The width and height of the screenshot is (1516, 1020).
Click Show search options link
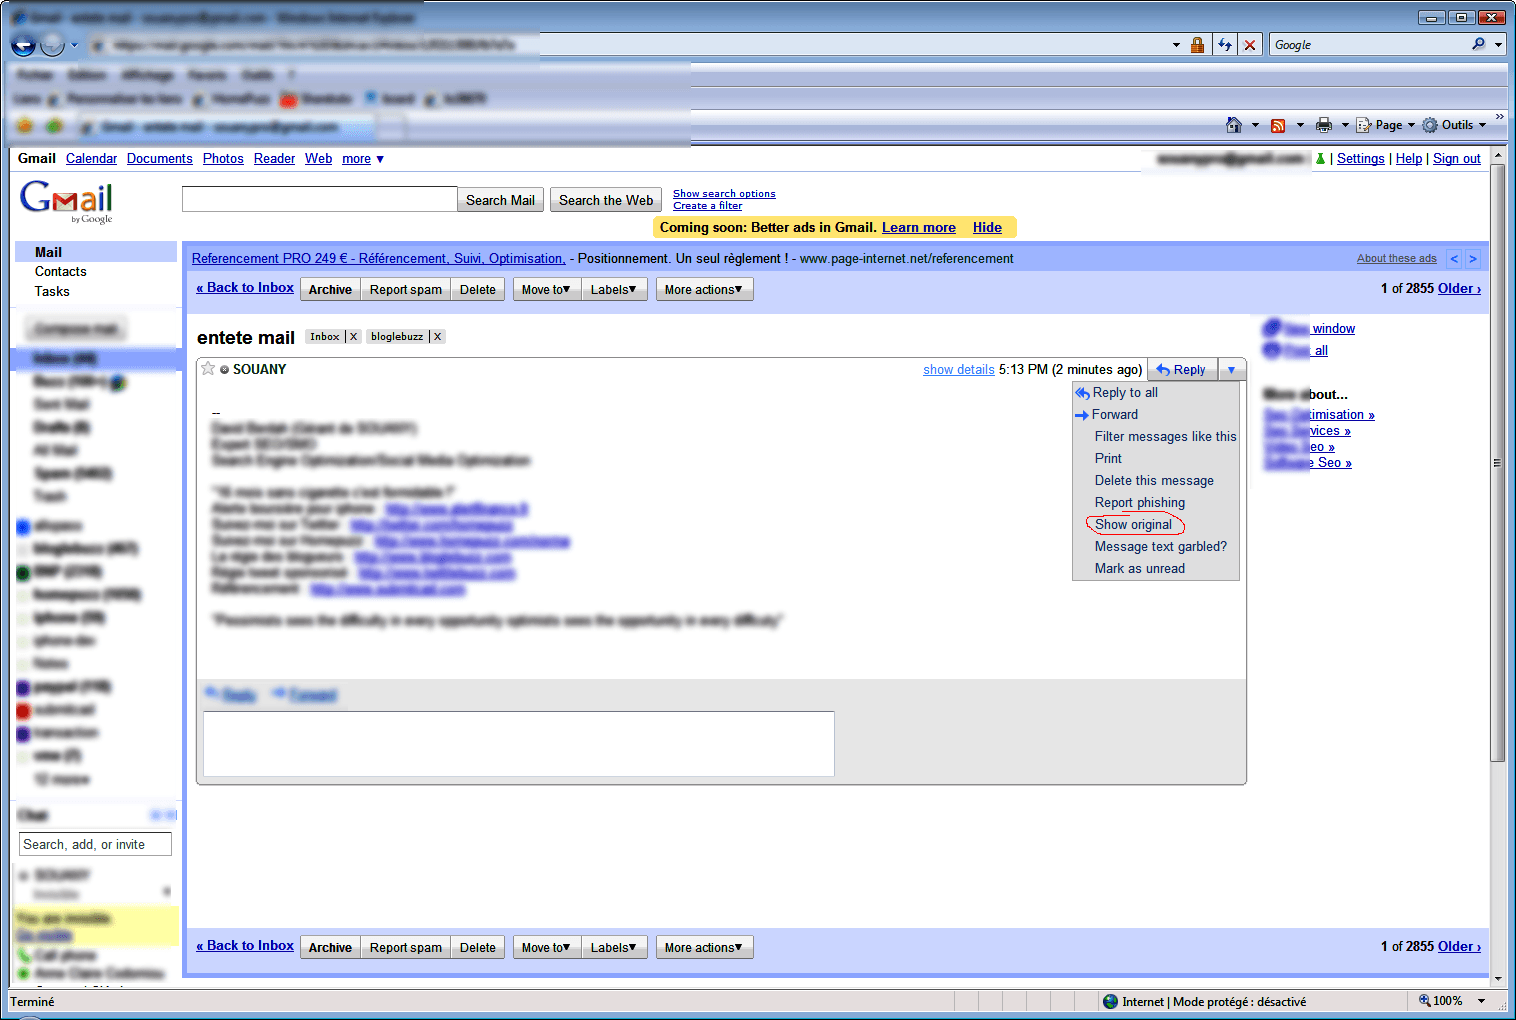coord(724,194)
